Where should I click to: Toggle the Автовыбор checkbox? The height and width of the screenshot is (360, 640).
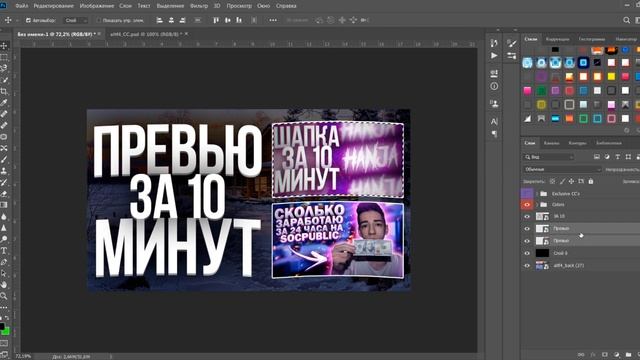tap(28, 20)
